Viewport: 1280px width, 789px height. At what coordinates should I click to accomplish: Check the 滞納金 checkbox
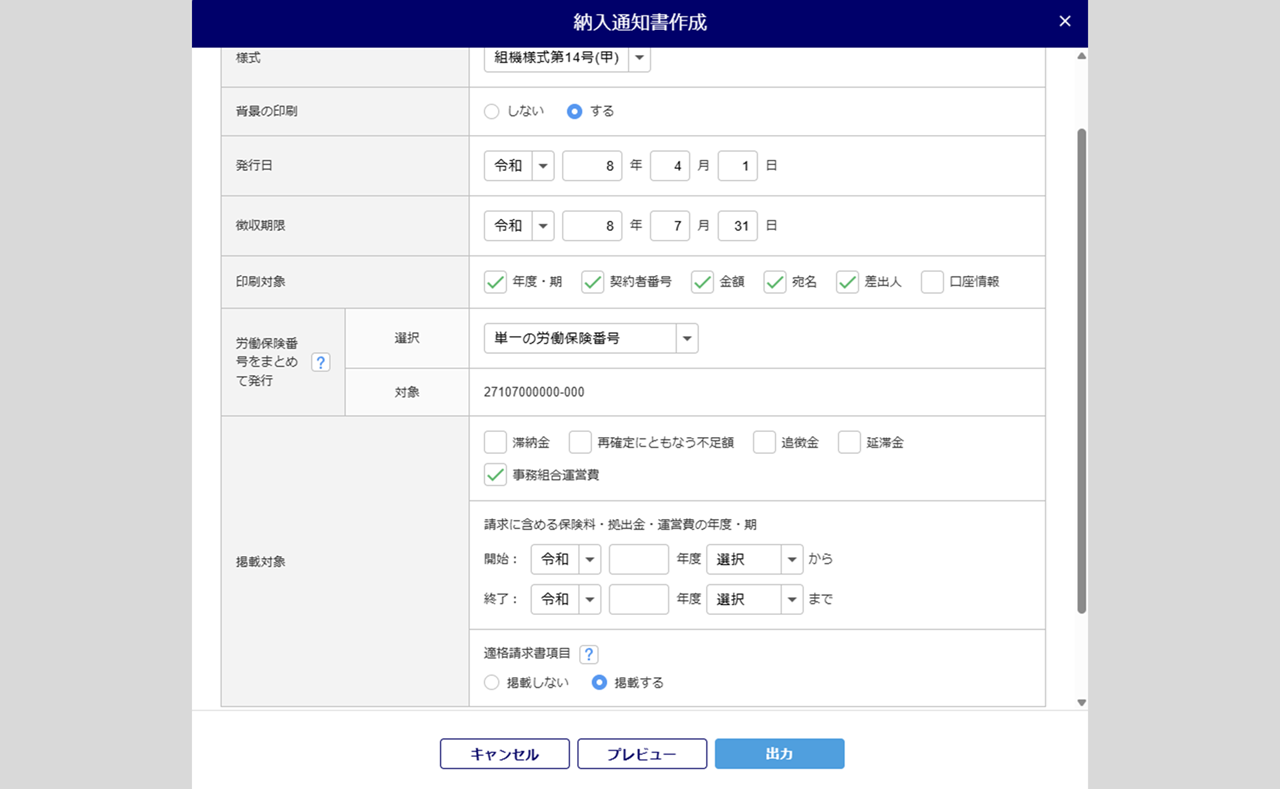(x=495, y=442)
